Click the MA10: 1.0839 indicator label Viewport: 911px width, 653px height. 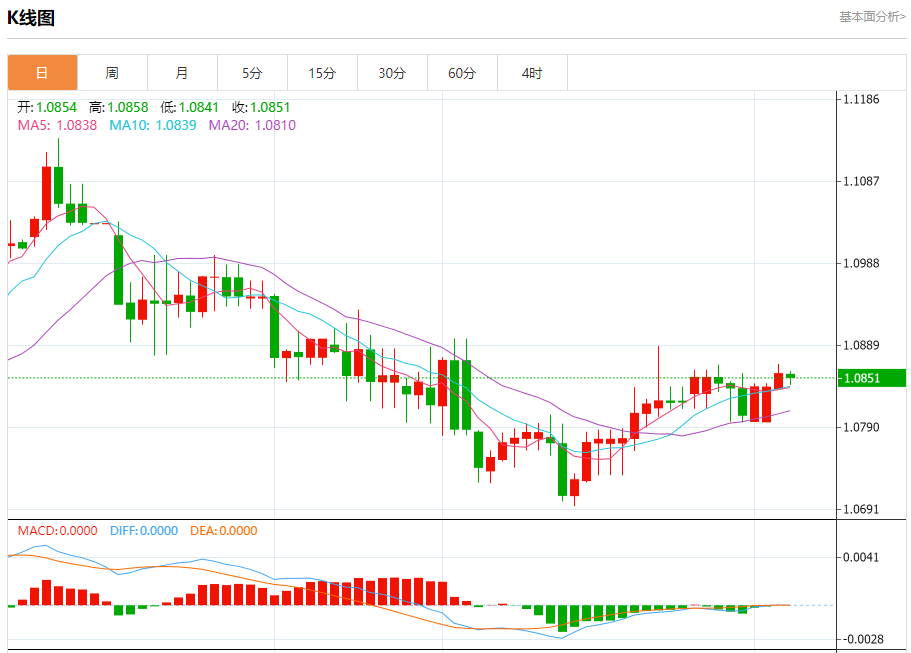point(153,125)
